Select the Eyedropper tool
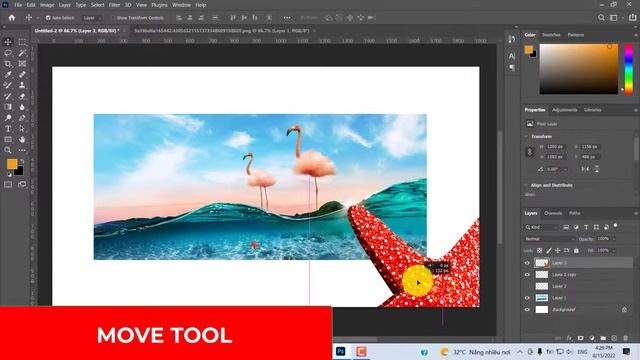The image size is (640, 360). pos(8,74)
